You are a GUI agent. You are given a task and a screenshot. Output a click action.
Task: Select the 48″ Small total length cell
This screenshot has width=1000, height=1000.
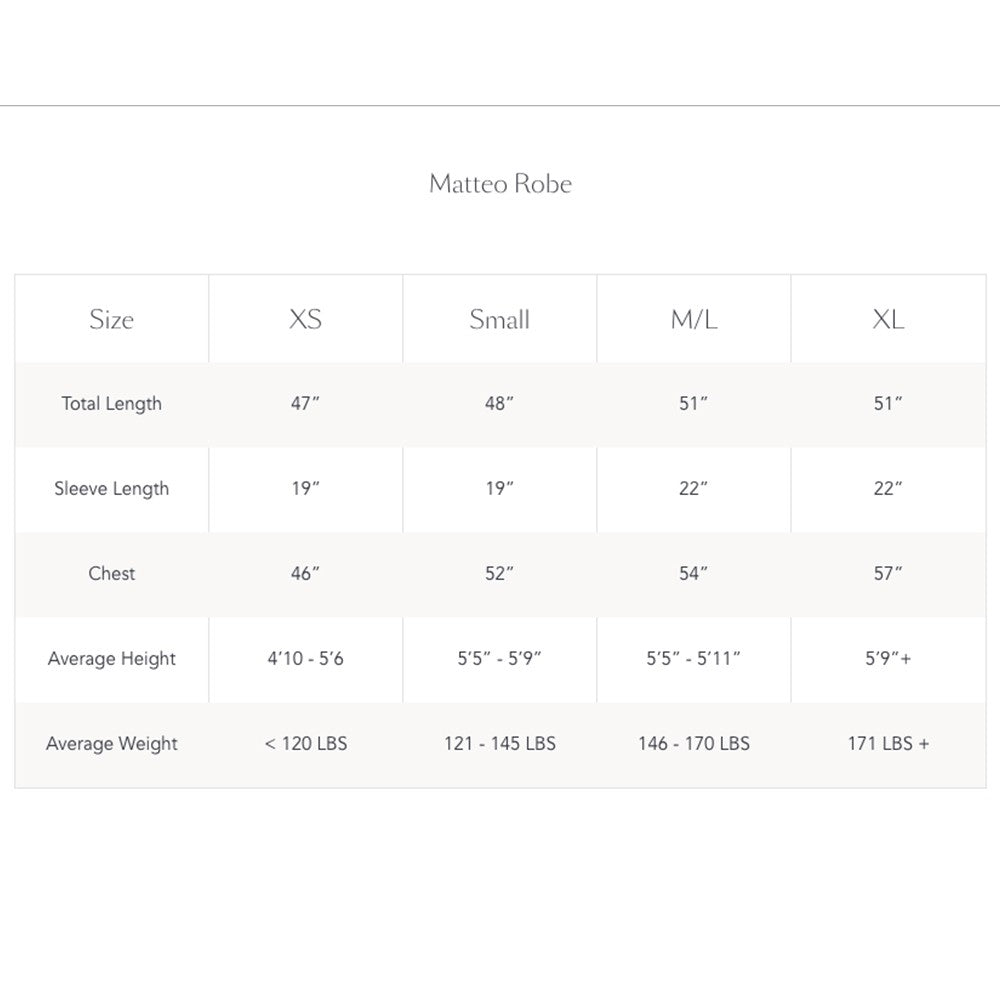[499, 404]
